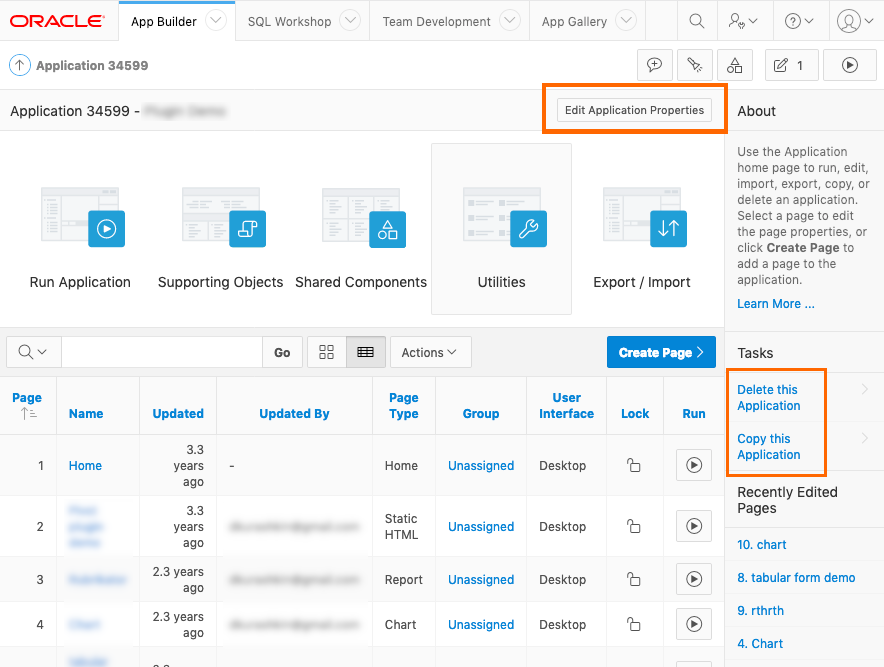
Task: Sort by the Name column header
Action: pos(86,413)
